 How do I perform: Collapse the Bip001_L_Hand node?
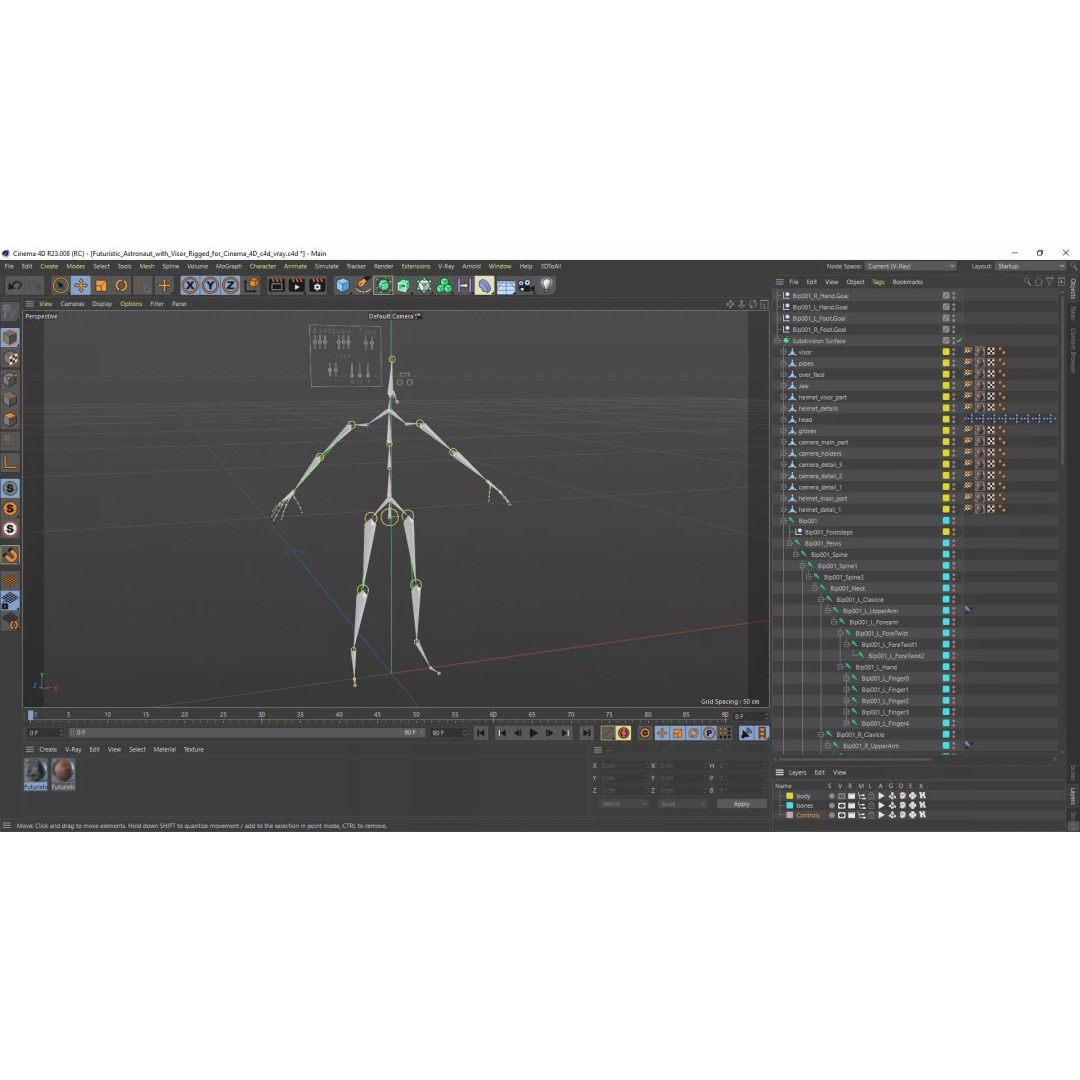(840, 667)
